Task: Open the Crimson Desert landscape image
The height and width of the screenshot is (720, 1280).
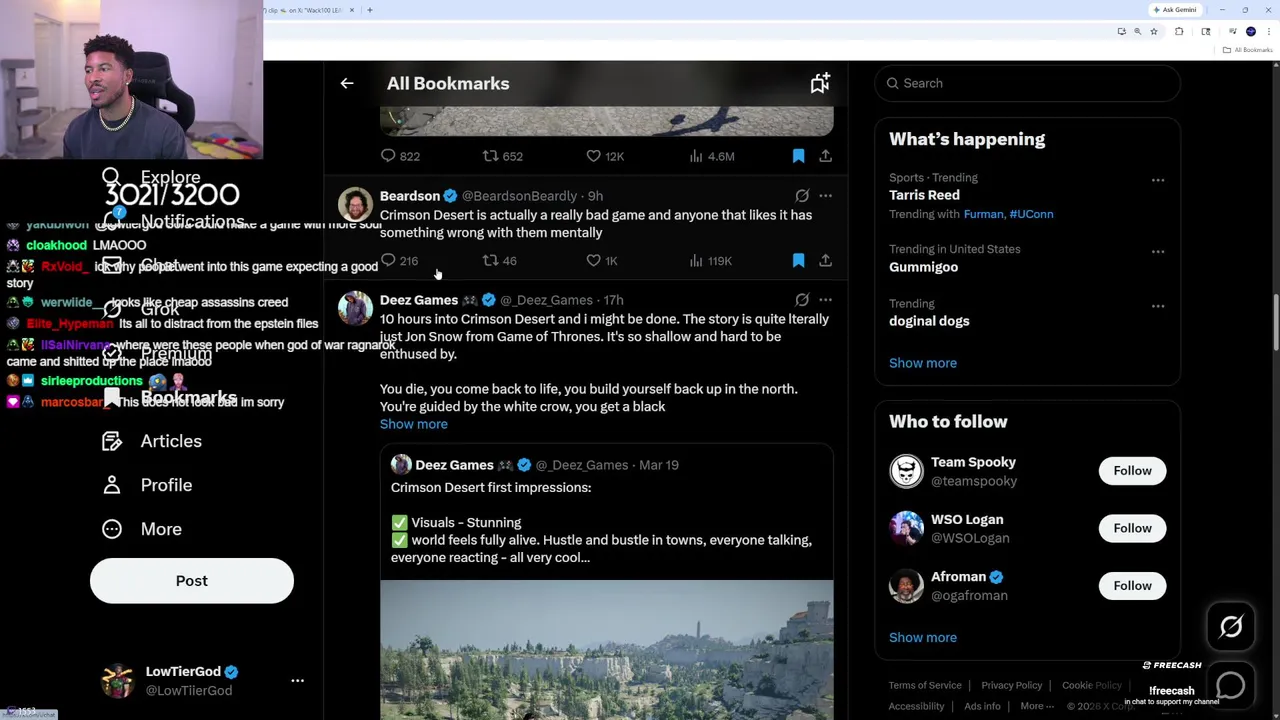Action: [606, 650]
